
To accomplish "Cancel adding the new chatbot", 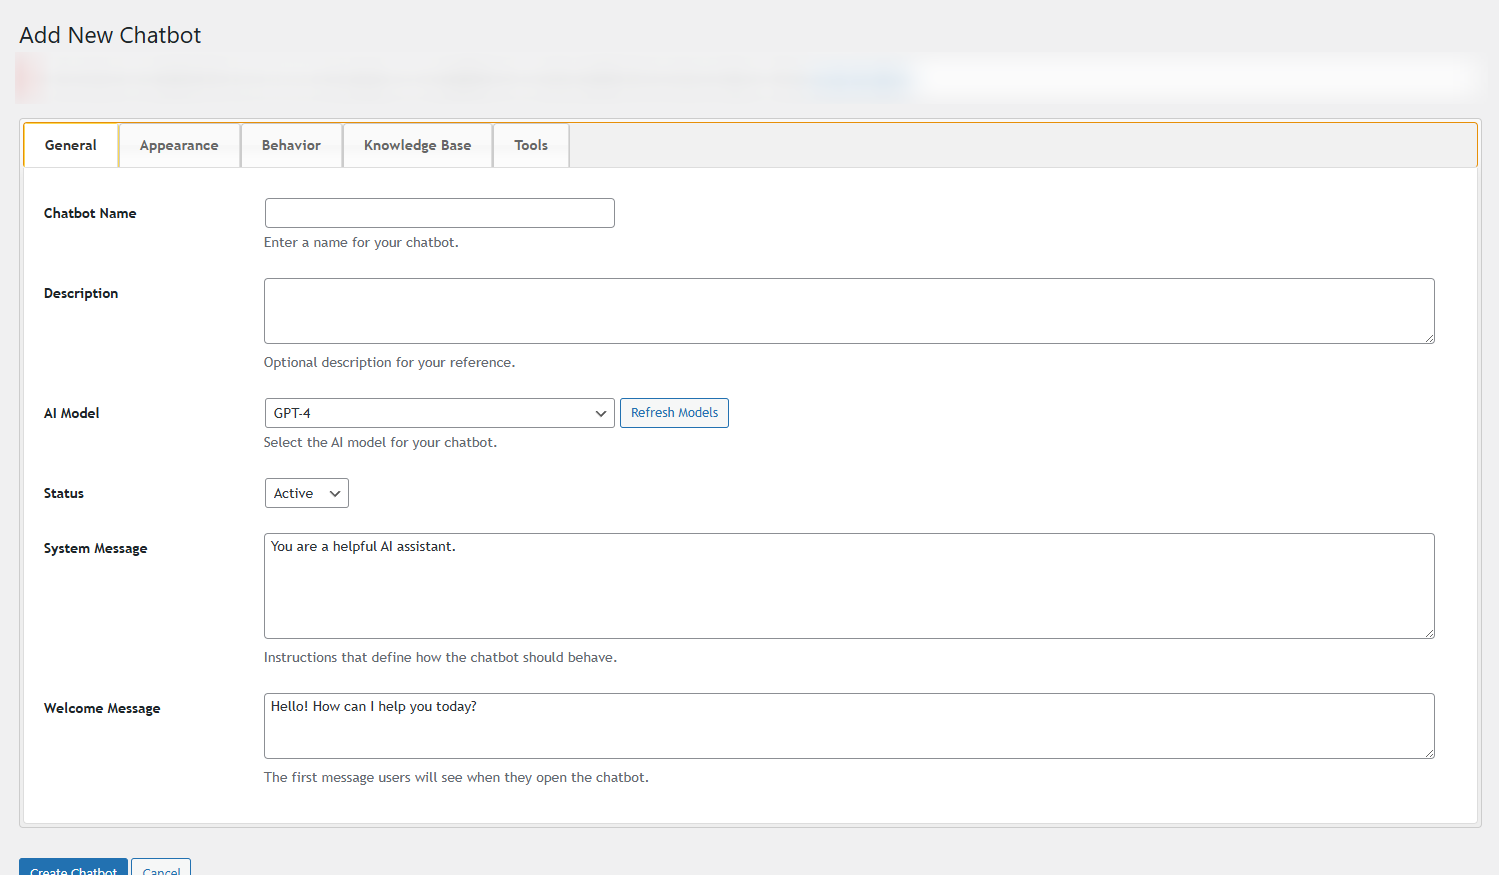I will tap(161, 868).
